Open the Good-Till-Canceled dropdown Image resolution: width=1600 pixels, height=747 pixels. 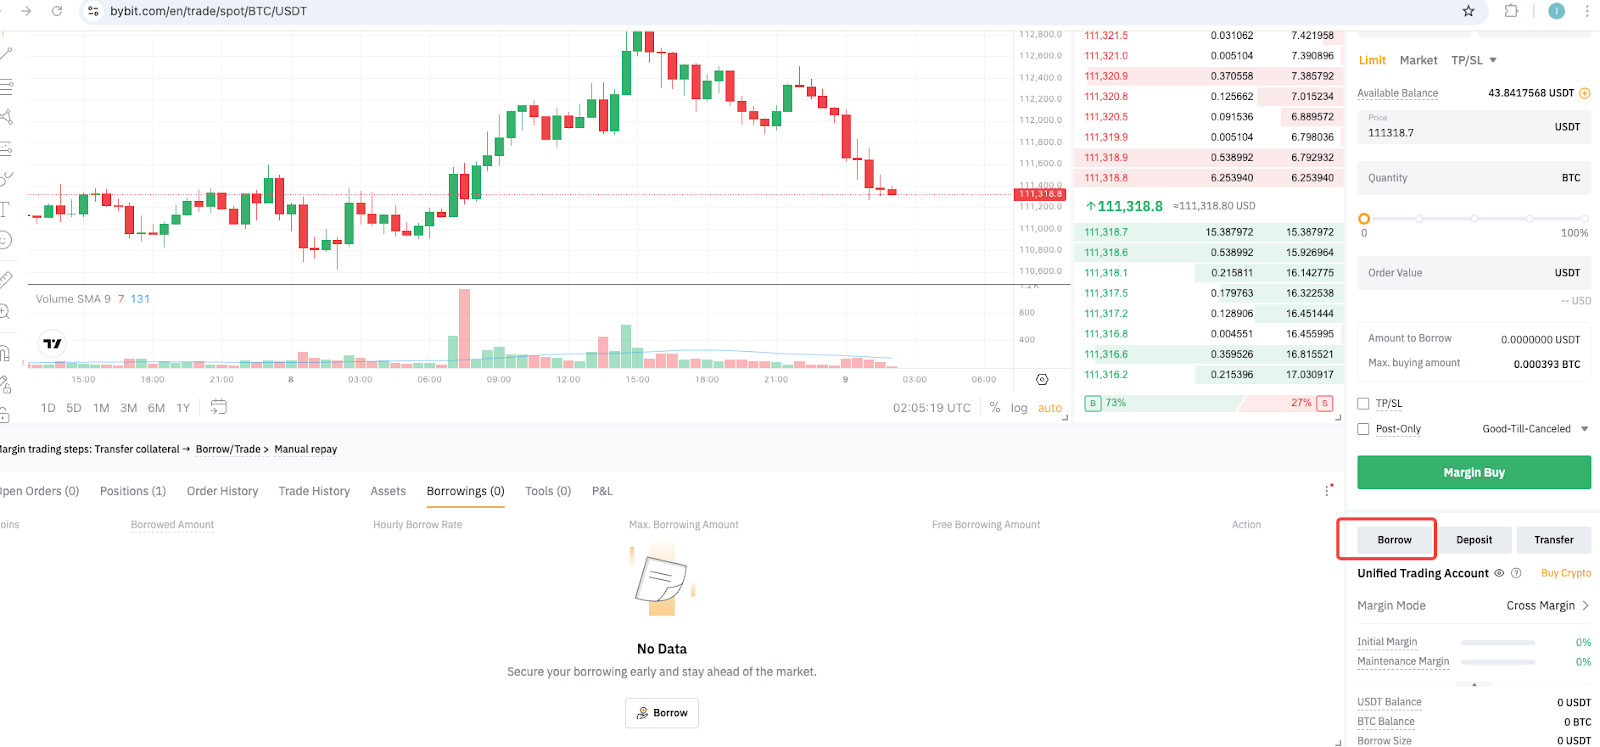click(1535, 429)
